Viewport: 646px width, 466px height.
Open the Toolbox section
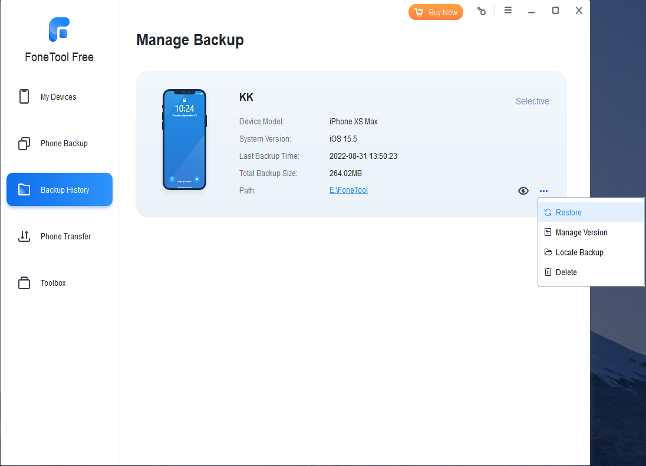click(x=52, y=283)
